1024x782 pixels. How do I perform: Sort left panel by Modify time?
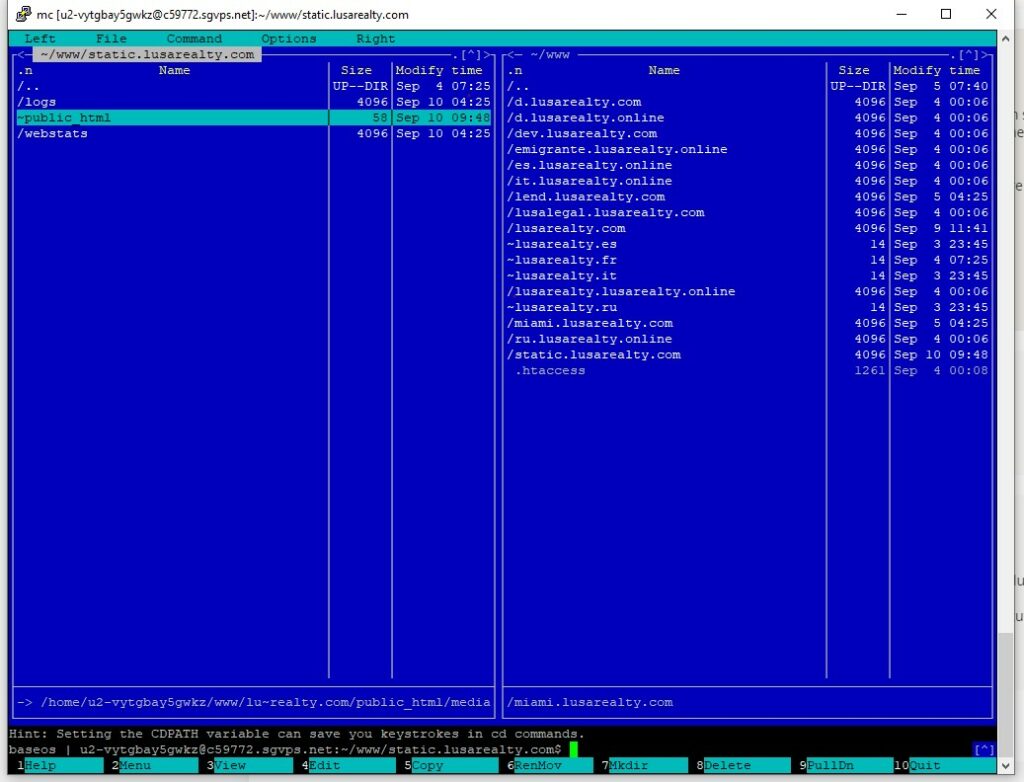click(x=439, y=71)
